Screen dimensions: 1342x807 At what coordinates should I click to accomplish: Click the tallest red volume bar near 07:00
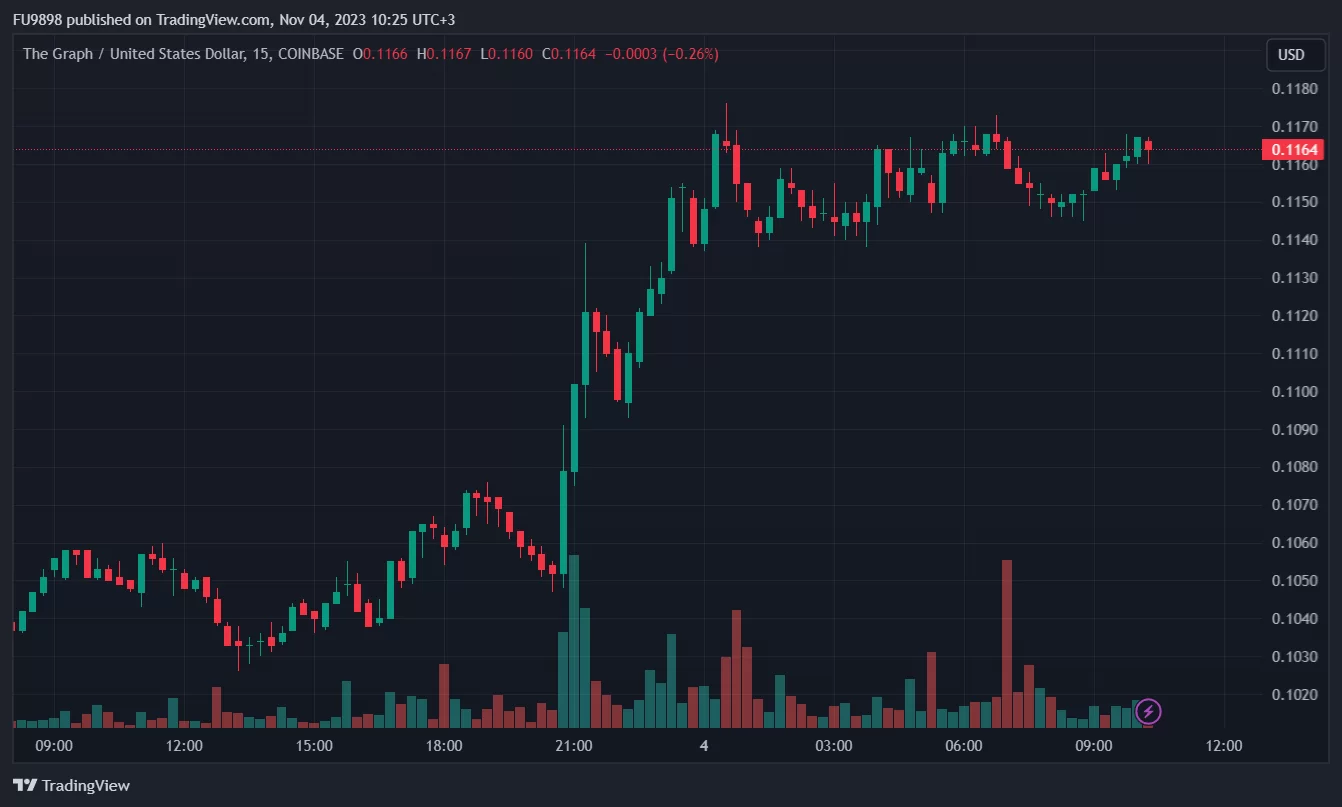(1006, 643)
